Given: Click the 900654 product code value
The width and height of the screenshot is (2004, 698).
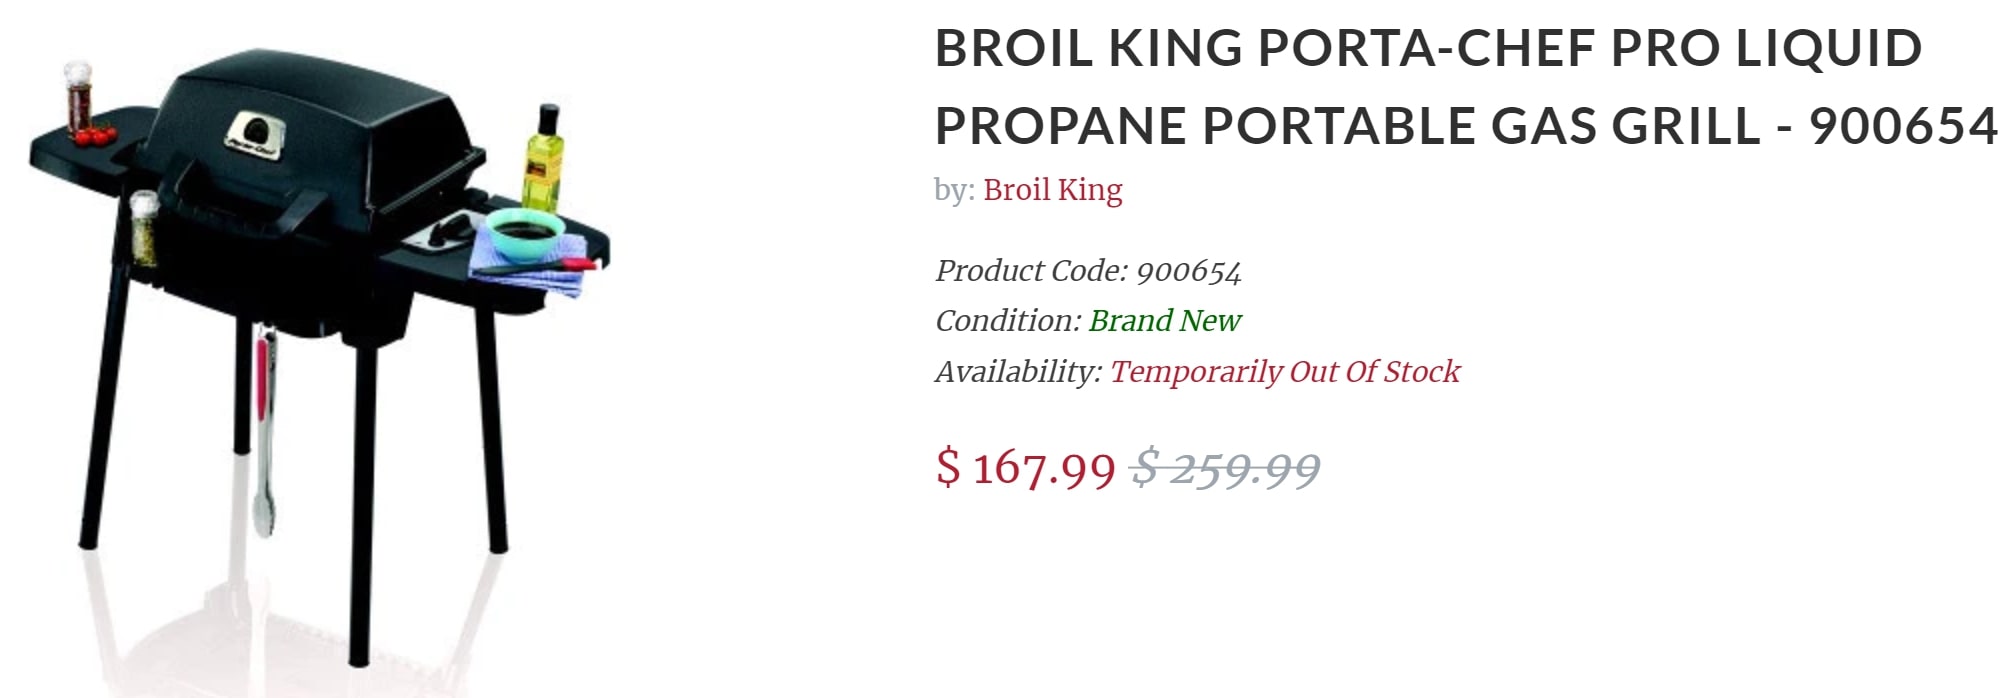Looking at the screenshot, I should click(x=1188, y=271).
